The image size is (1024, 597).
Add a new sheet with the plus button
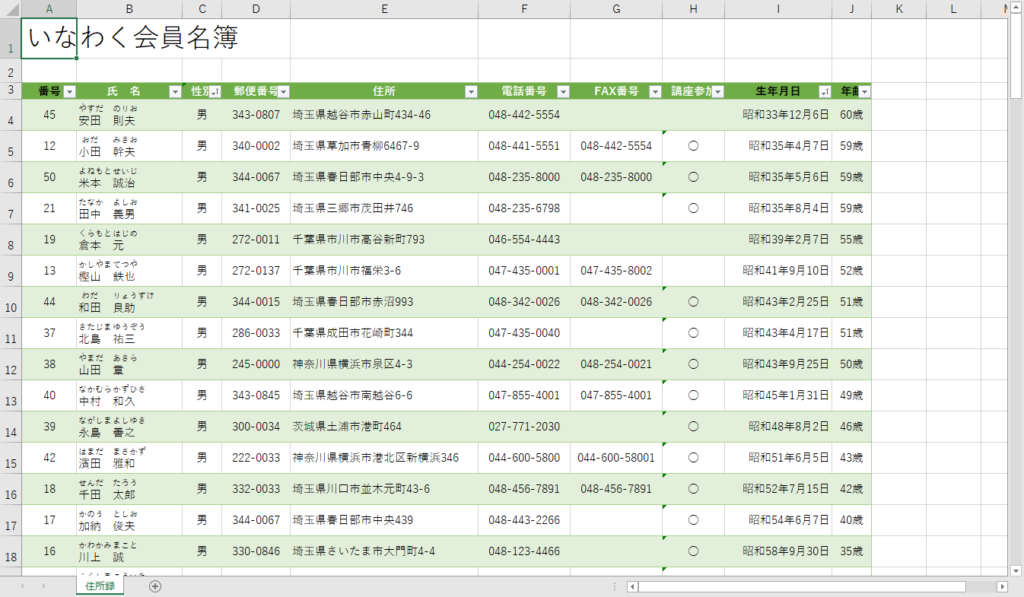(155, 586)
